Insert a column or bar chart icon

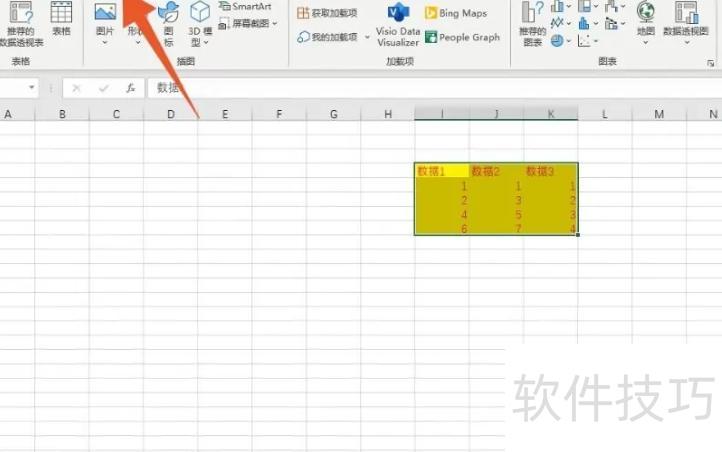(557, 6)
